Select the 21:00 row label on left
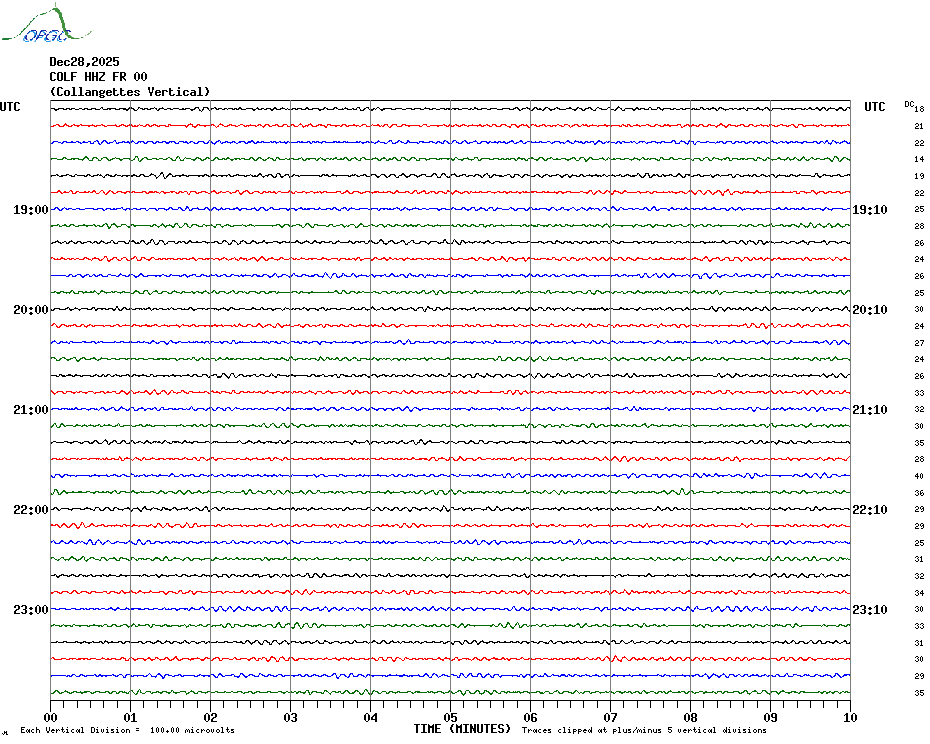 pyautogui.click(x=30, y=410)
